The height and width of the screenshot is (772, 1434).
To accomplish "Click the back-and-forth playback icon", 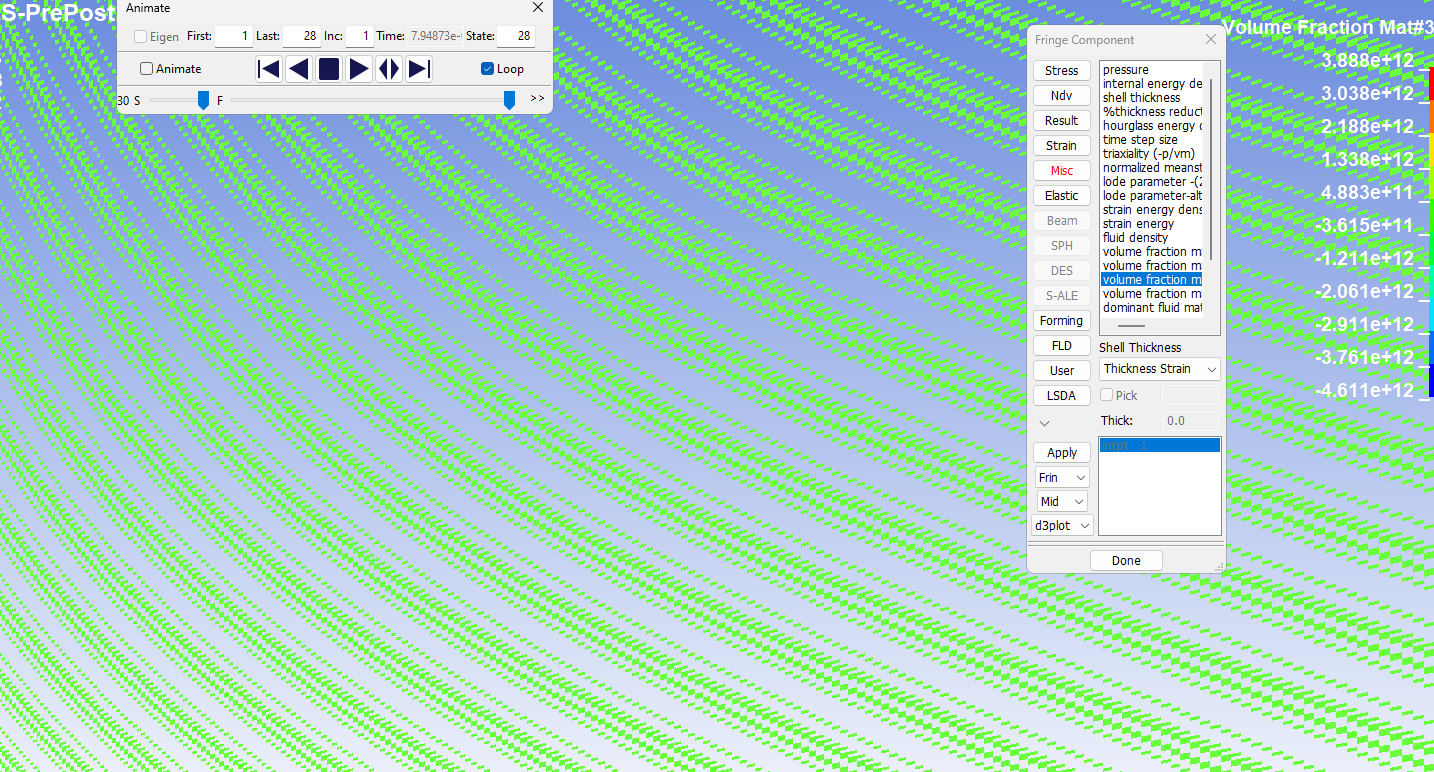I will 389,69.
